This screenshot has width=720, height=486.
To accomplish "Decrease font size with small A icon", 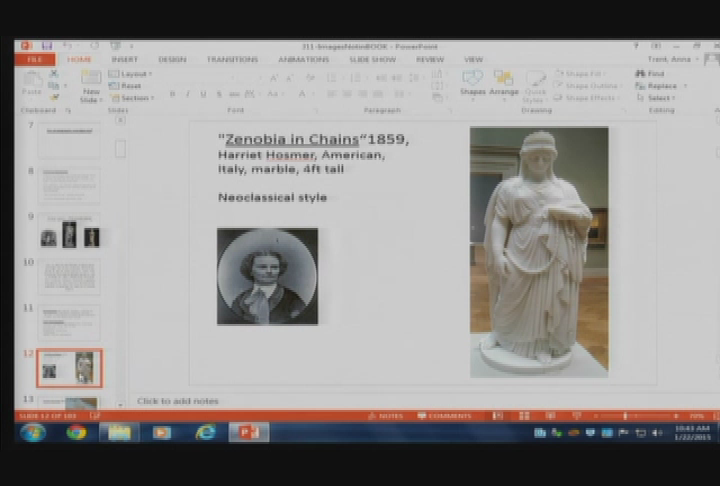I will coord(290,79).
